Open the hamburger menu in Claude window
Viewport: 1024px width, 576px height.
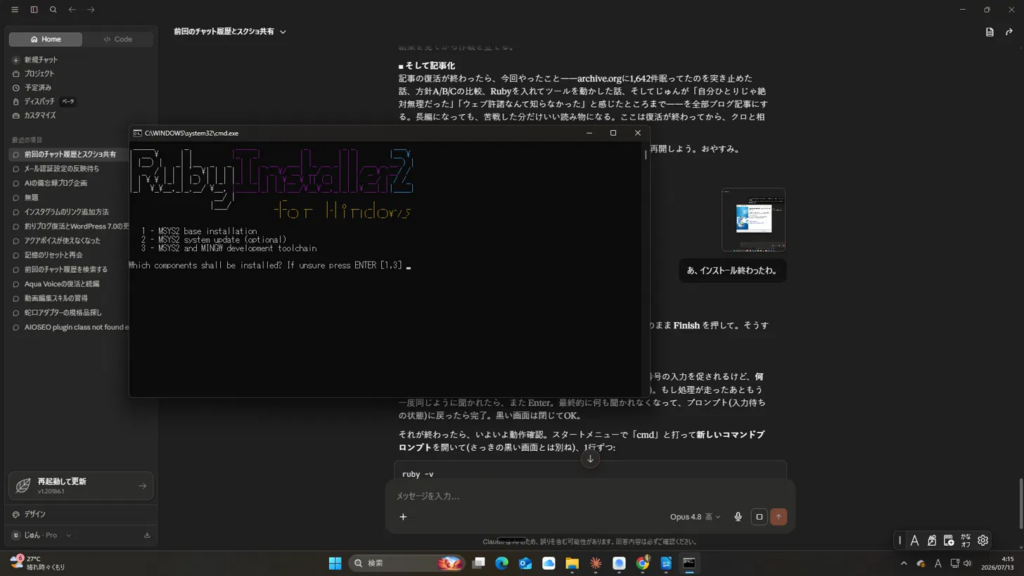[14, 10]
